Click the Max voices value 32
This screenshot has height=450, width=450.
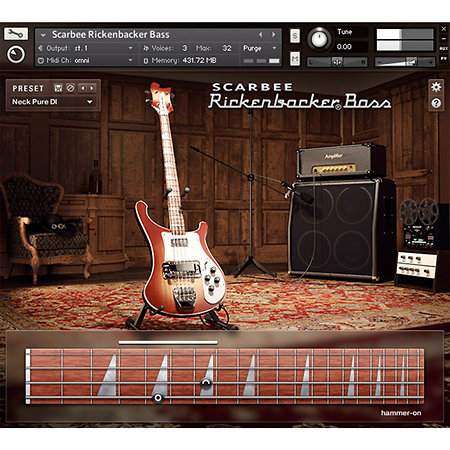coord(227,48)
